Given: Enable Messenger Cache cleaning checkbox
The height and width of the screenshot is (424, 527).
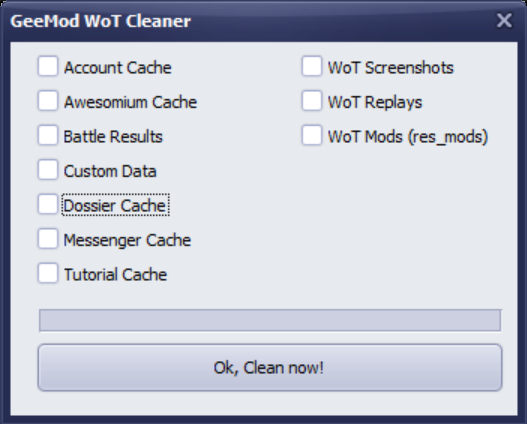Looking at the screenshot, I should 48,239.
